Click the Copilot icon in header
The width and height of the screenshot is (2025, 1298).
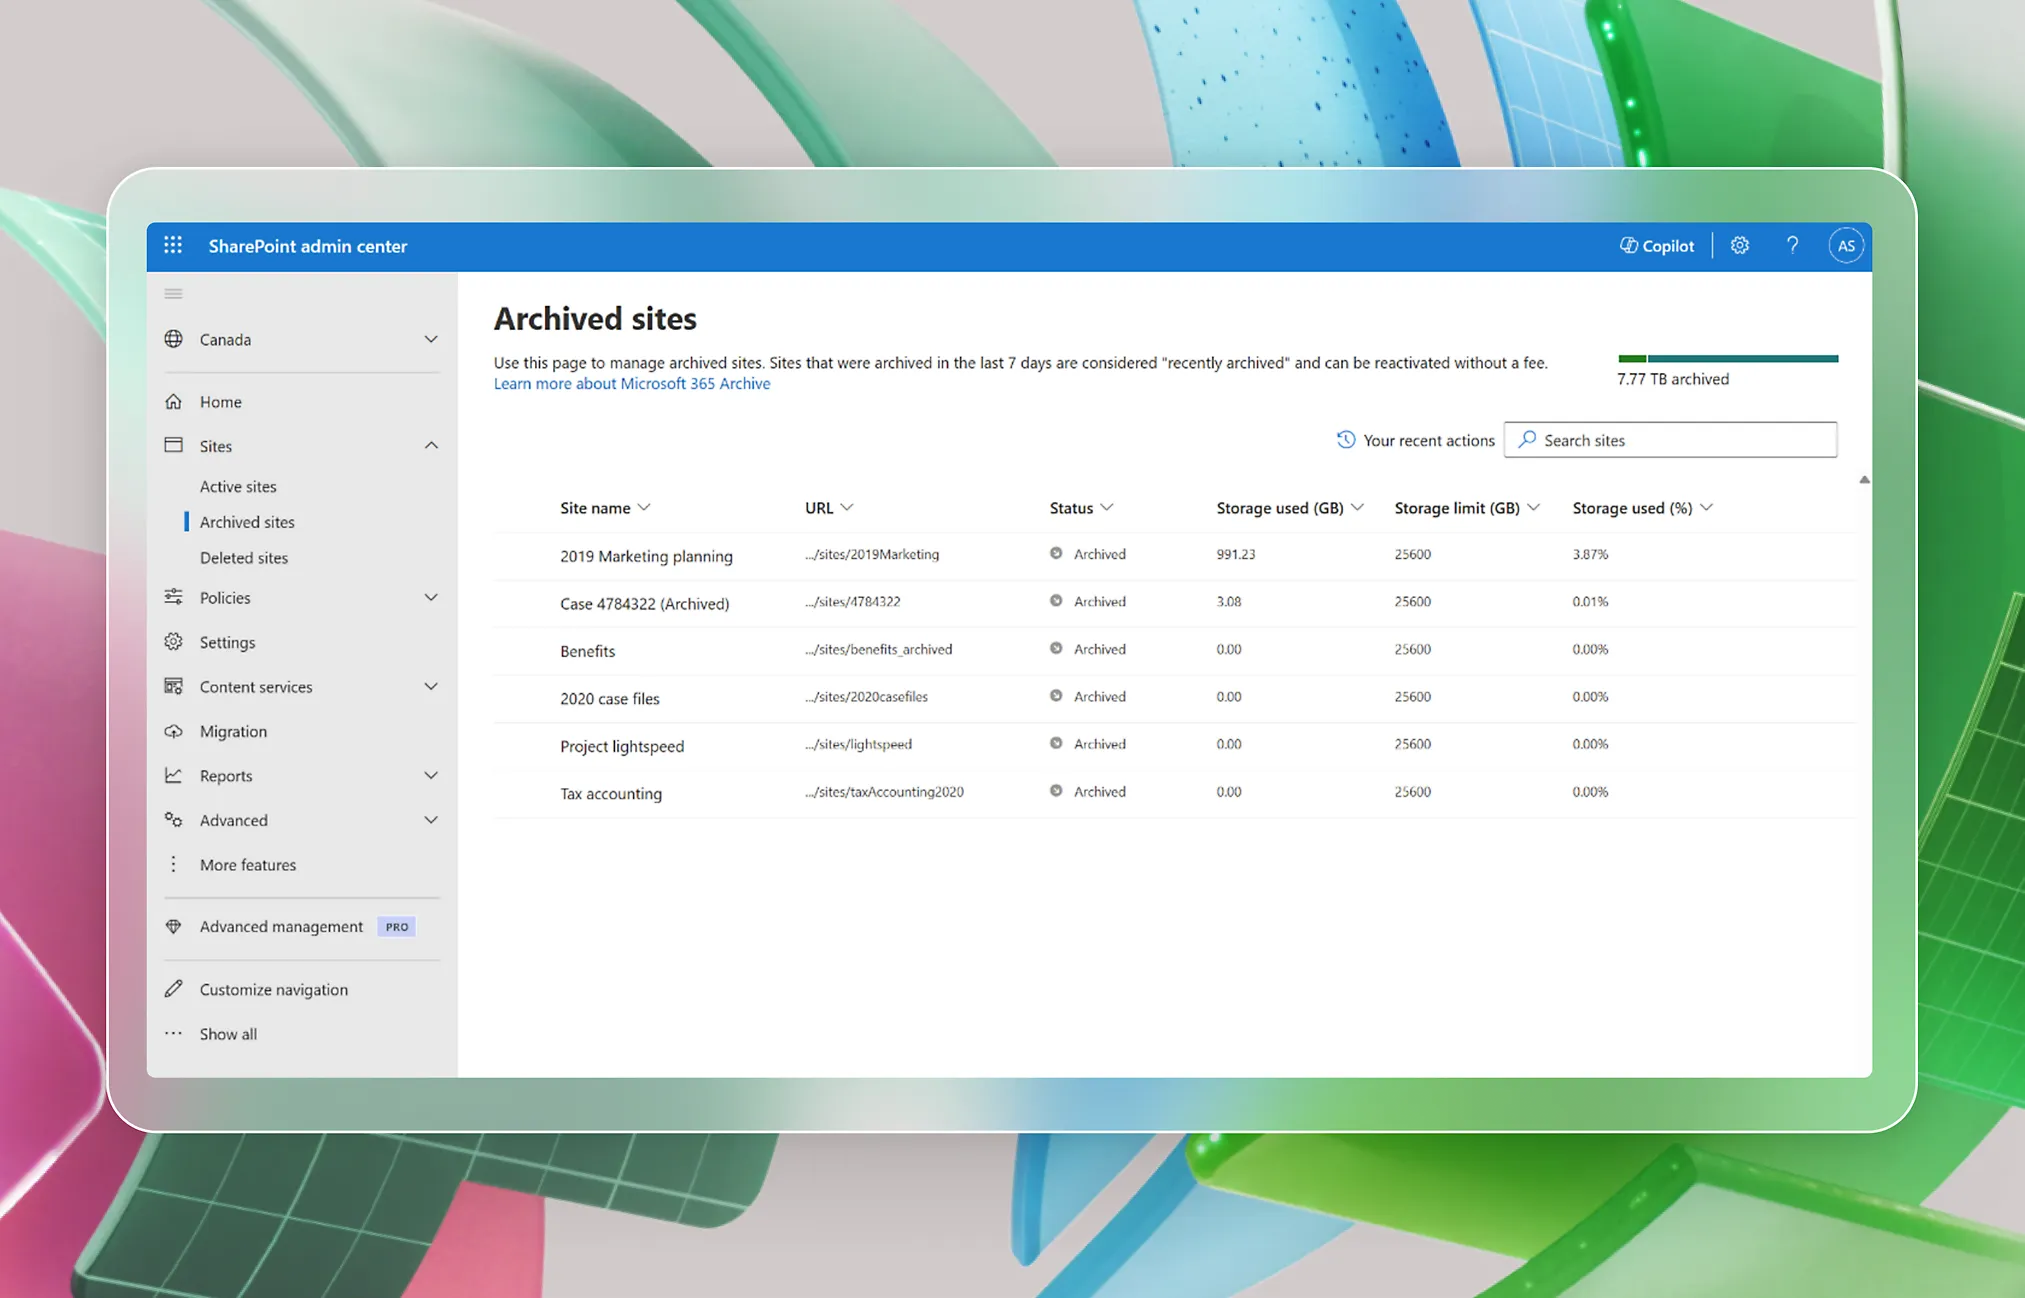click(x=1629, y=246)
